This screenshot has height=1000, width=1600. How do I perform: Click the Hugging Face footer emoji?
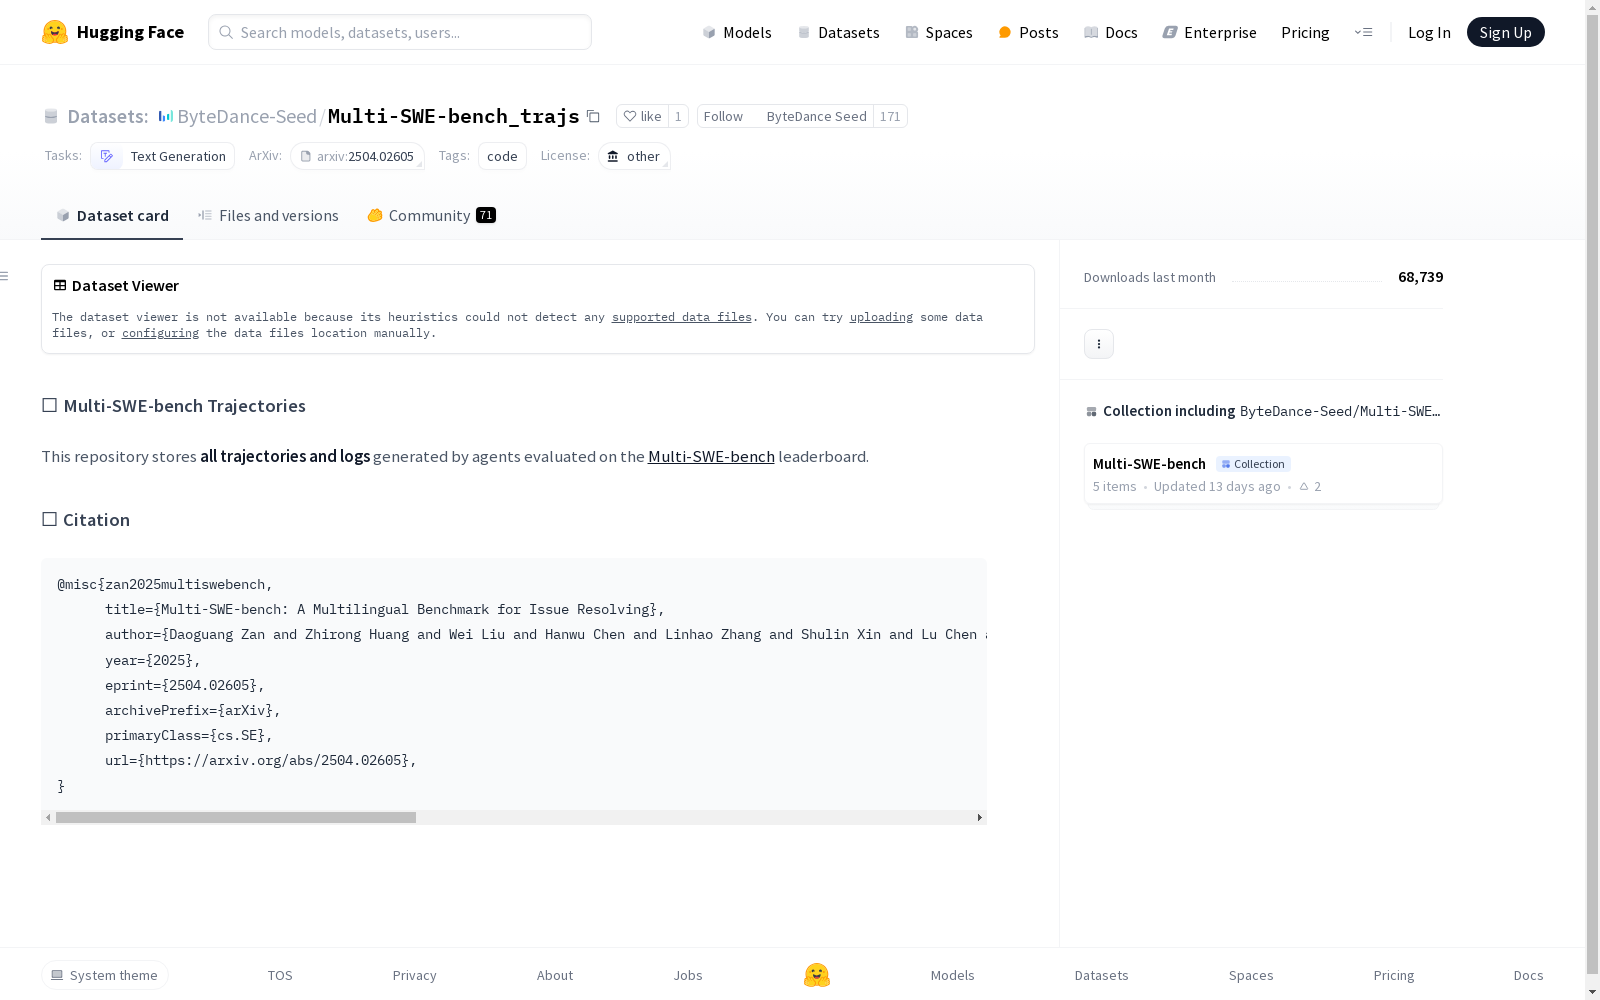tap(817, 975)
